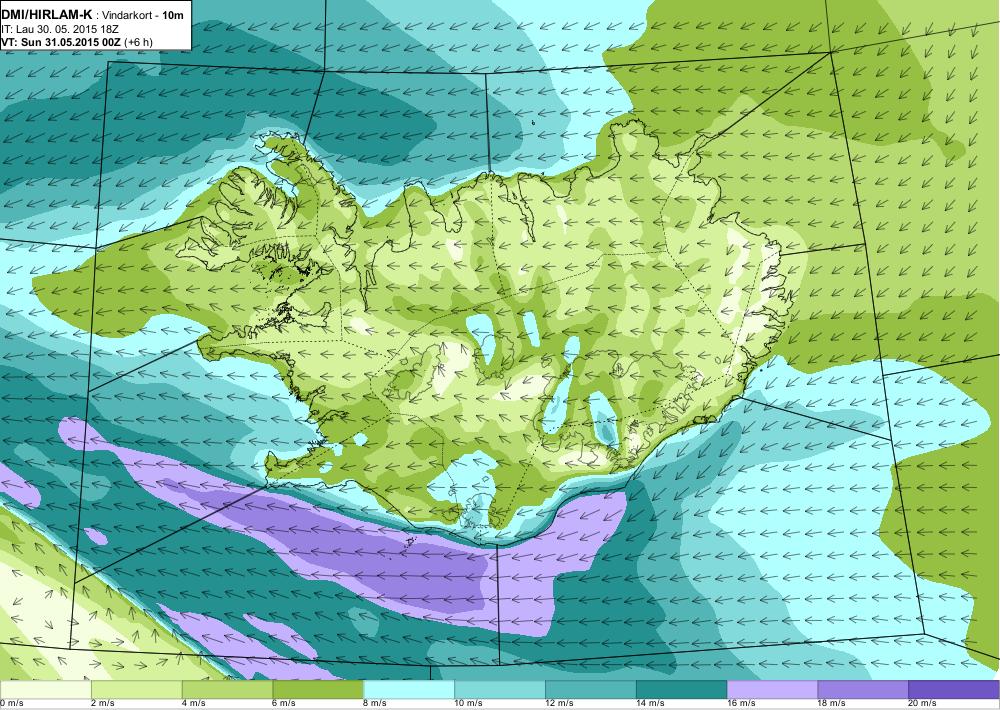Click the "10 m/s" legend label

pos(468,703)
